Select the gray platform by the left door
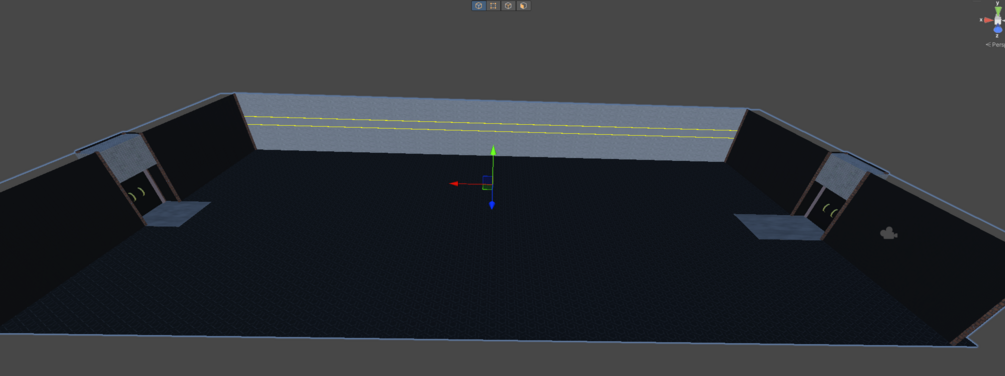This screenshot has width=1005, height=376. 177,213
